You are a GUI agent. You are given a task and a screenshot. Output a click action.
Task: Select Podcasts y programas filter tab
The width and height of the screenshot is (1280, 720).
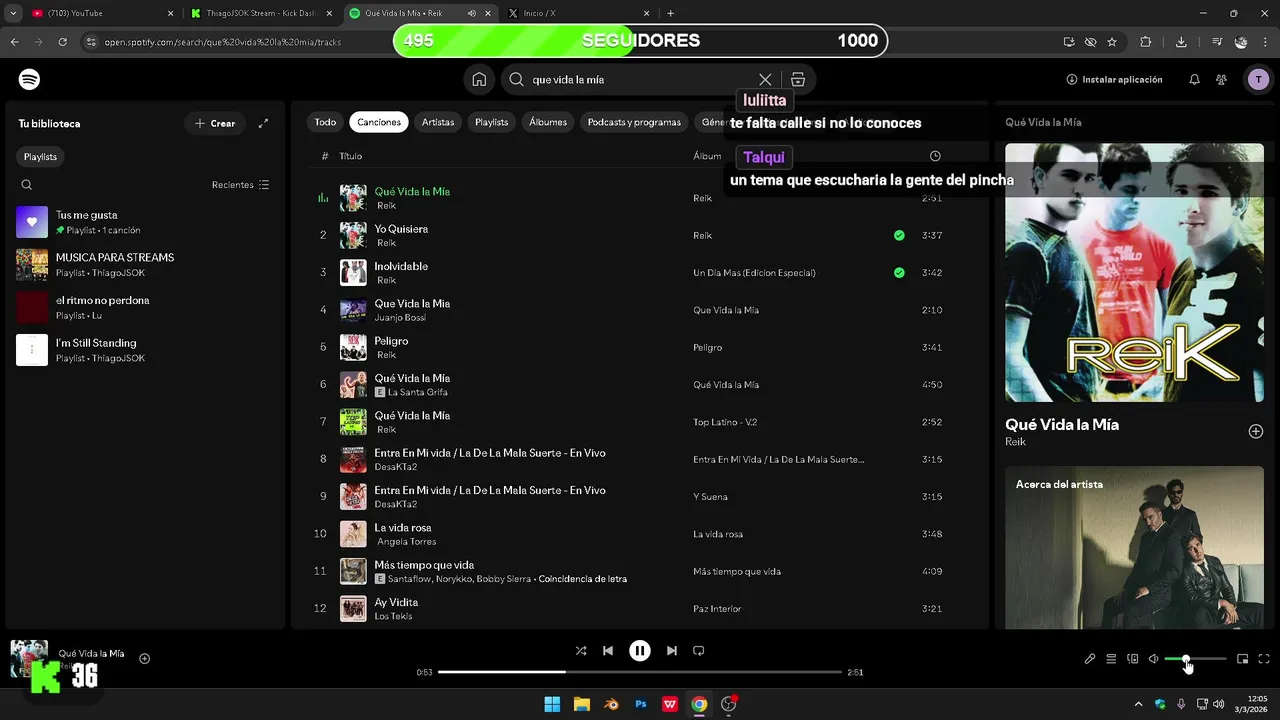pyautogui.click(x=634, y=122)
